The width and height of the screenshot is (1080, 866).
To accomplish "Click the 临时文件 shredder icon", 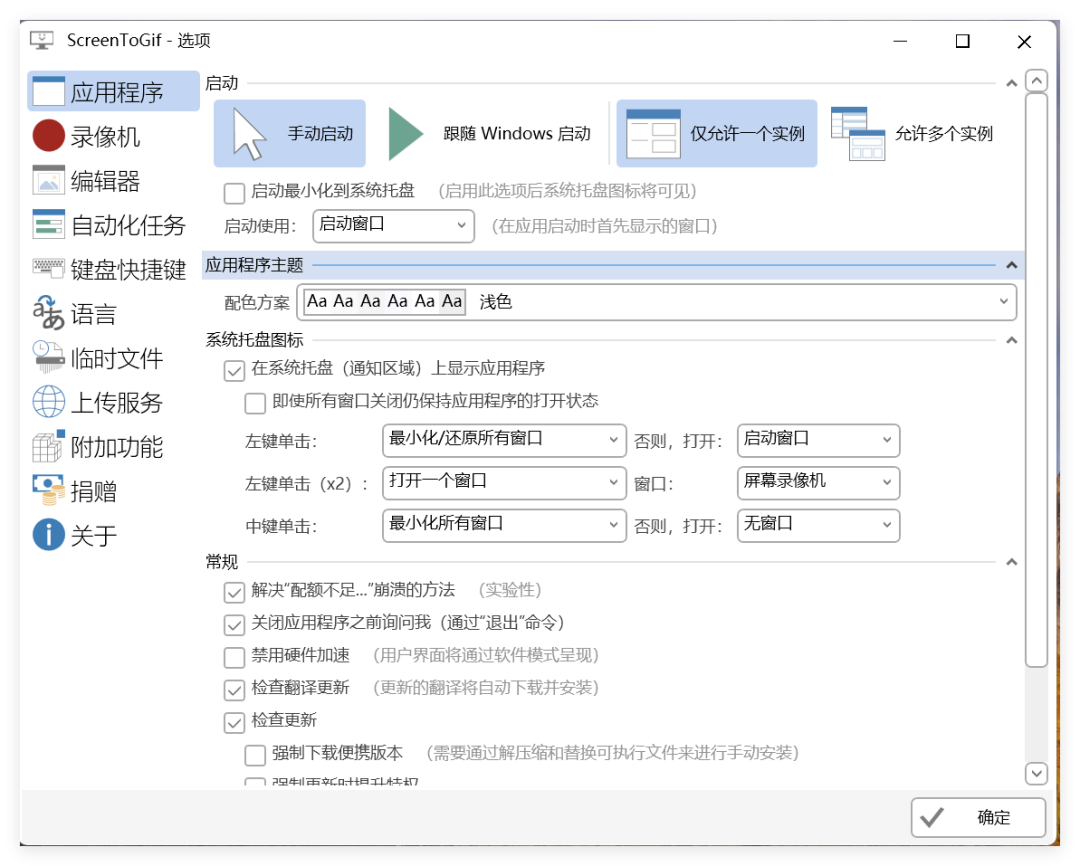I will pyautogui.click(x=48, y=357).
